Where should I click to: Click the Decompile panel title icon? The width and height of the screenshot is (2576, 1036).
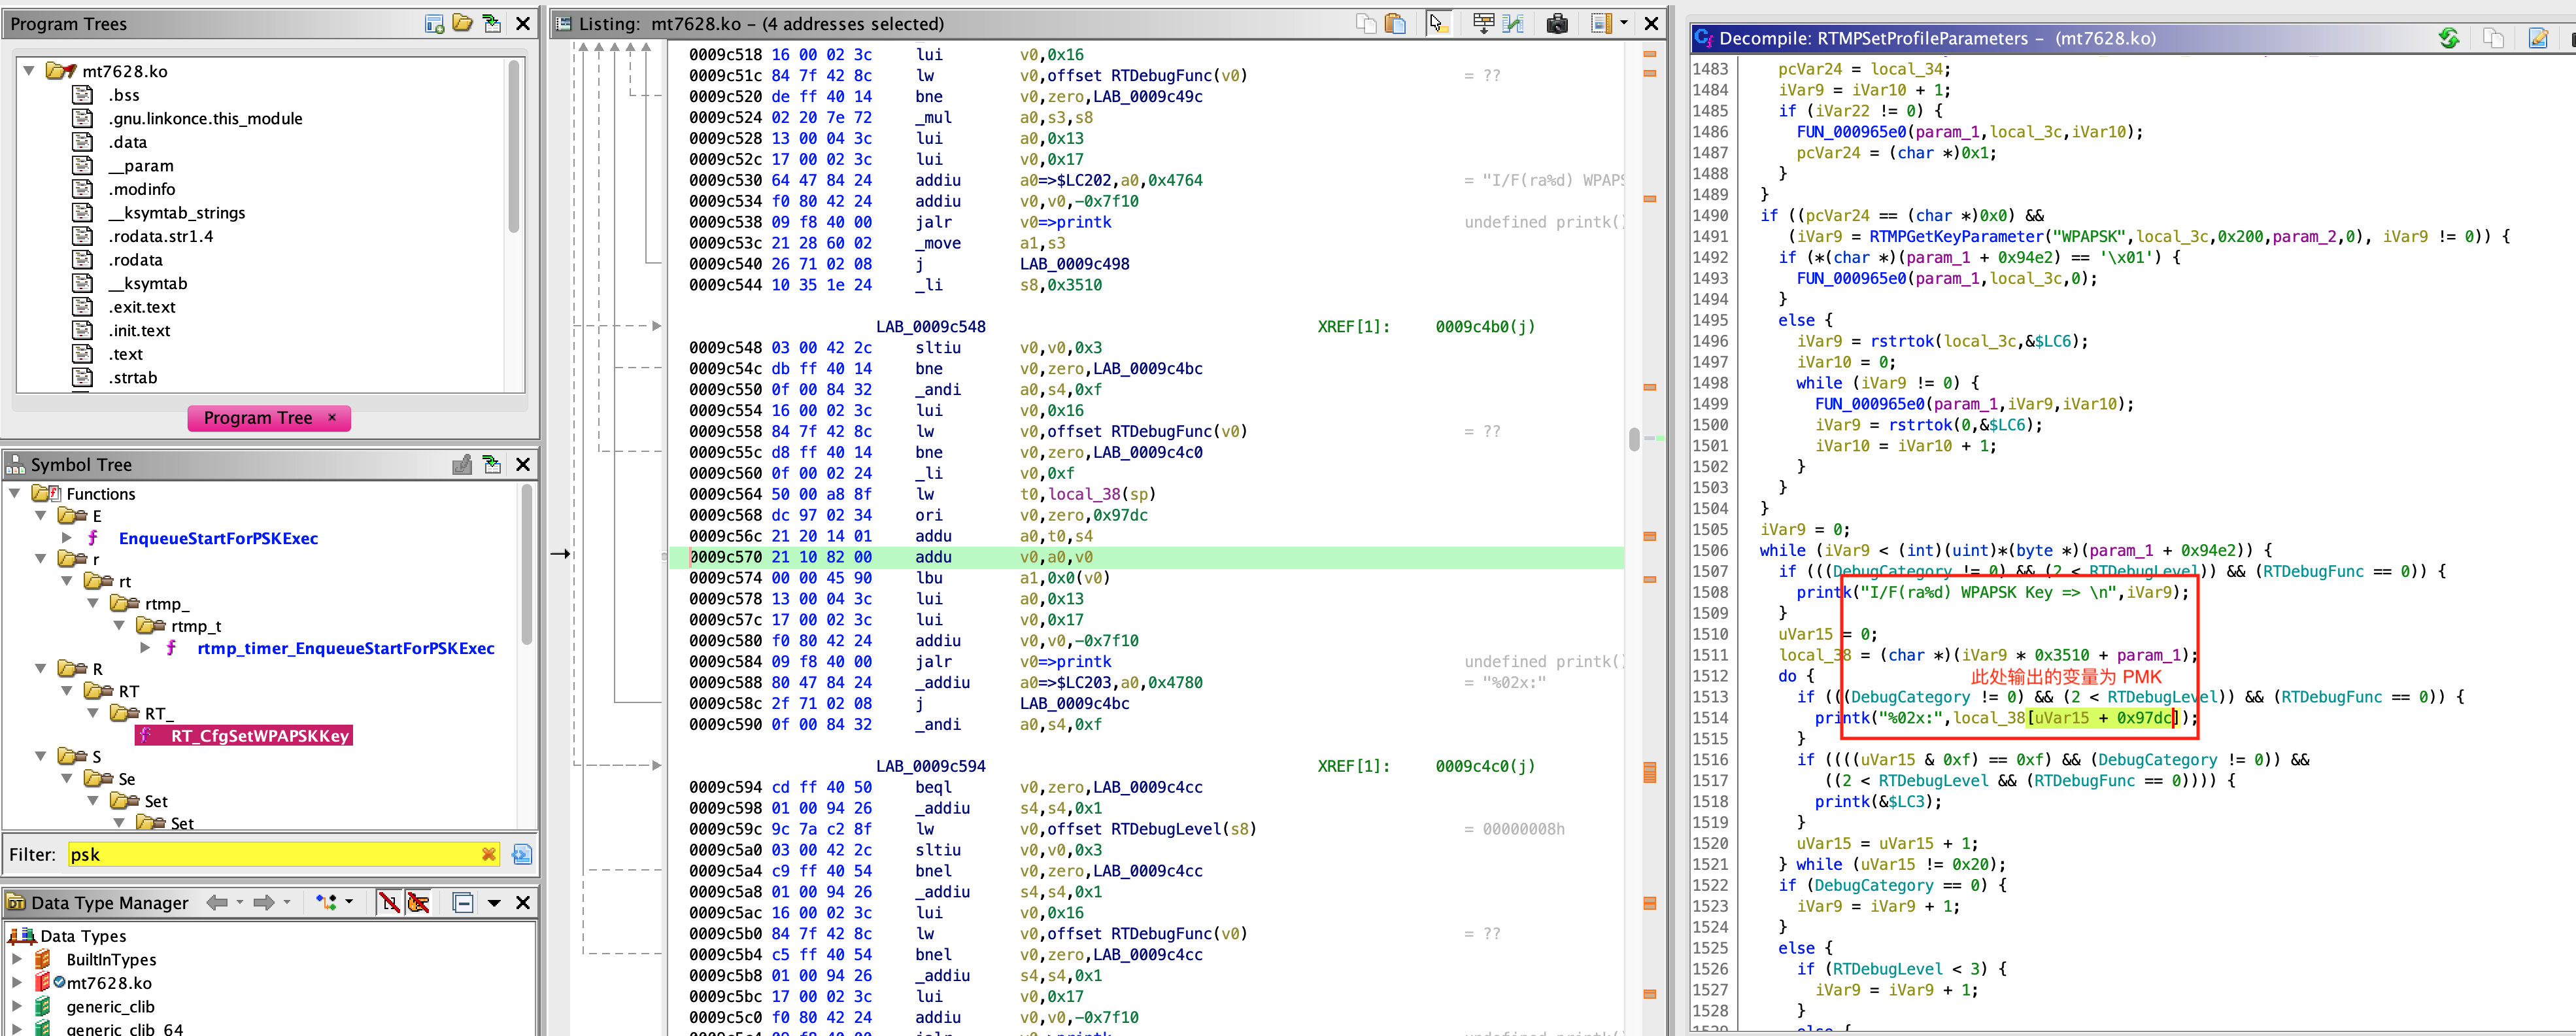[1703, 38]
